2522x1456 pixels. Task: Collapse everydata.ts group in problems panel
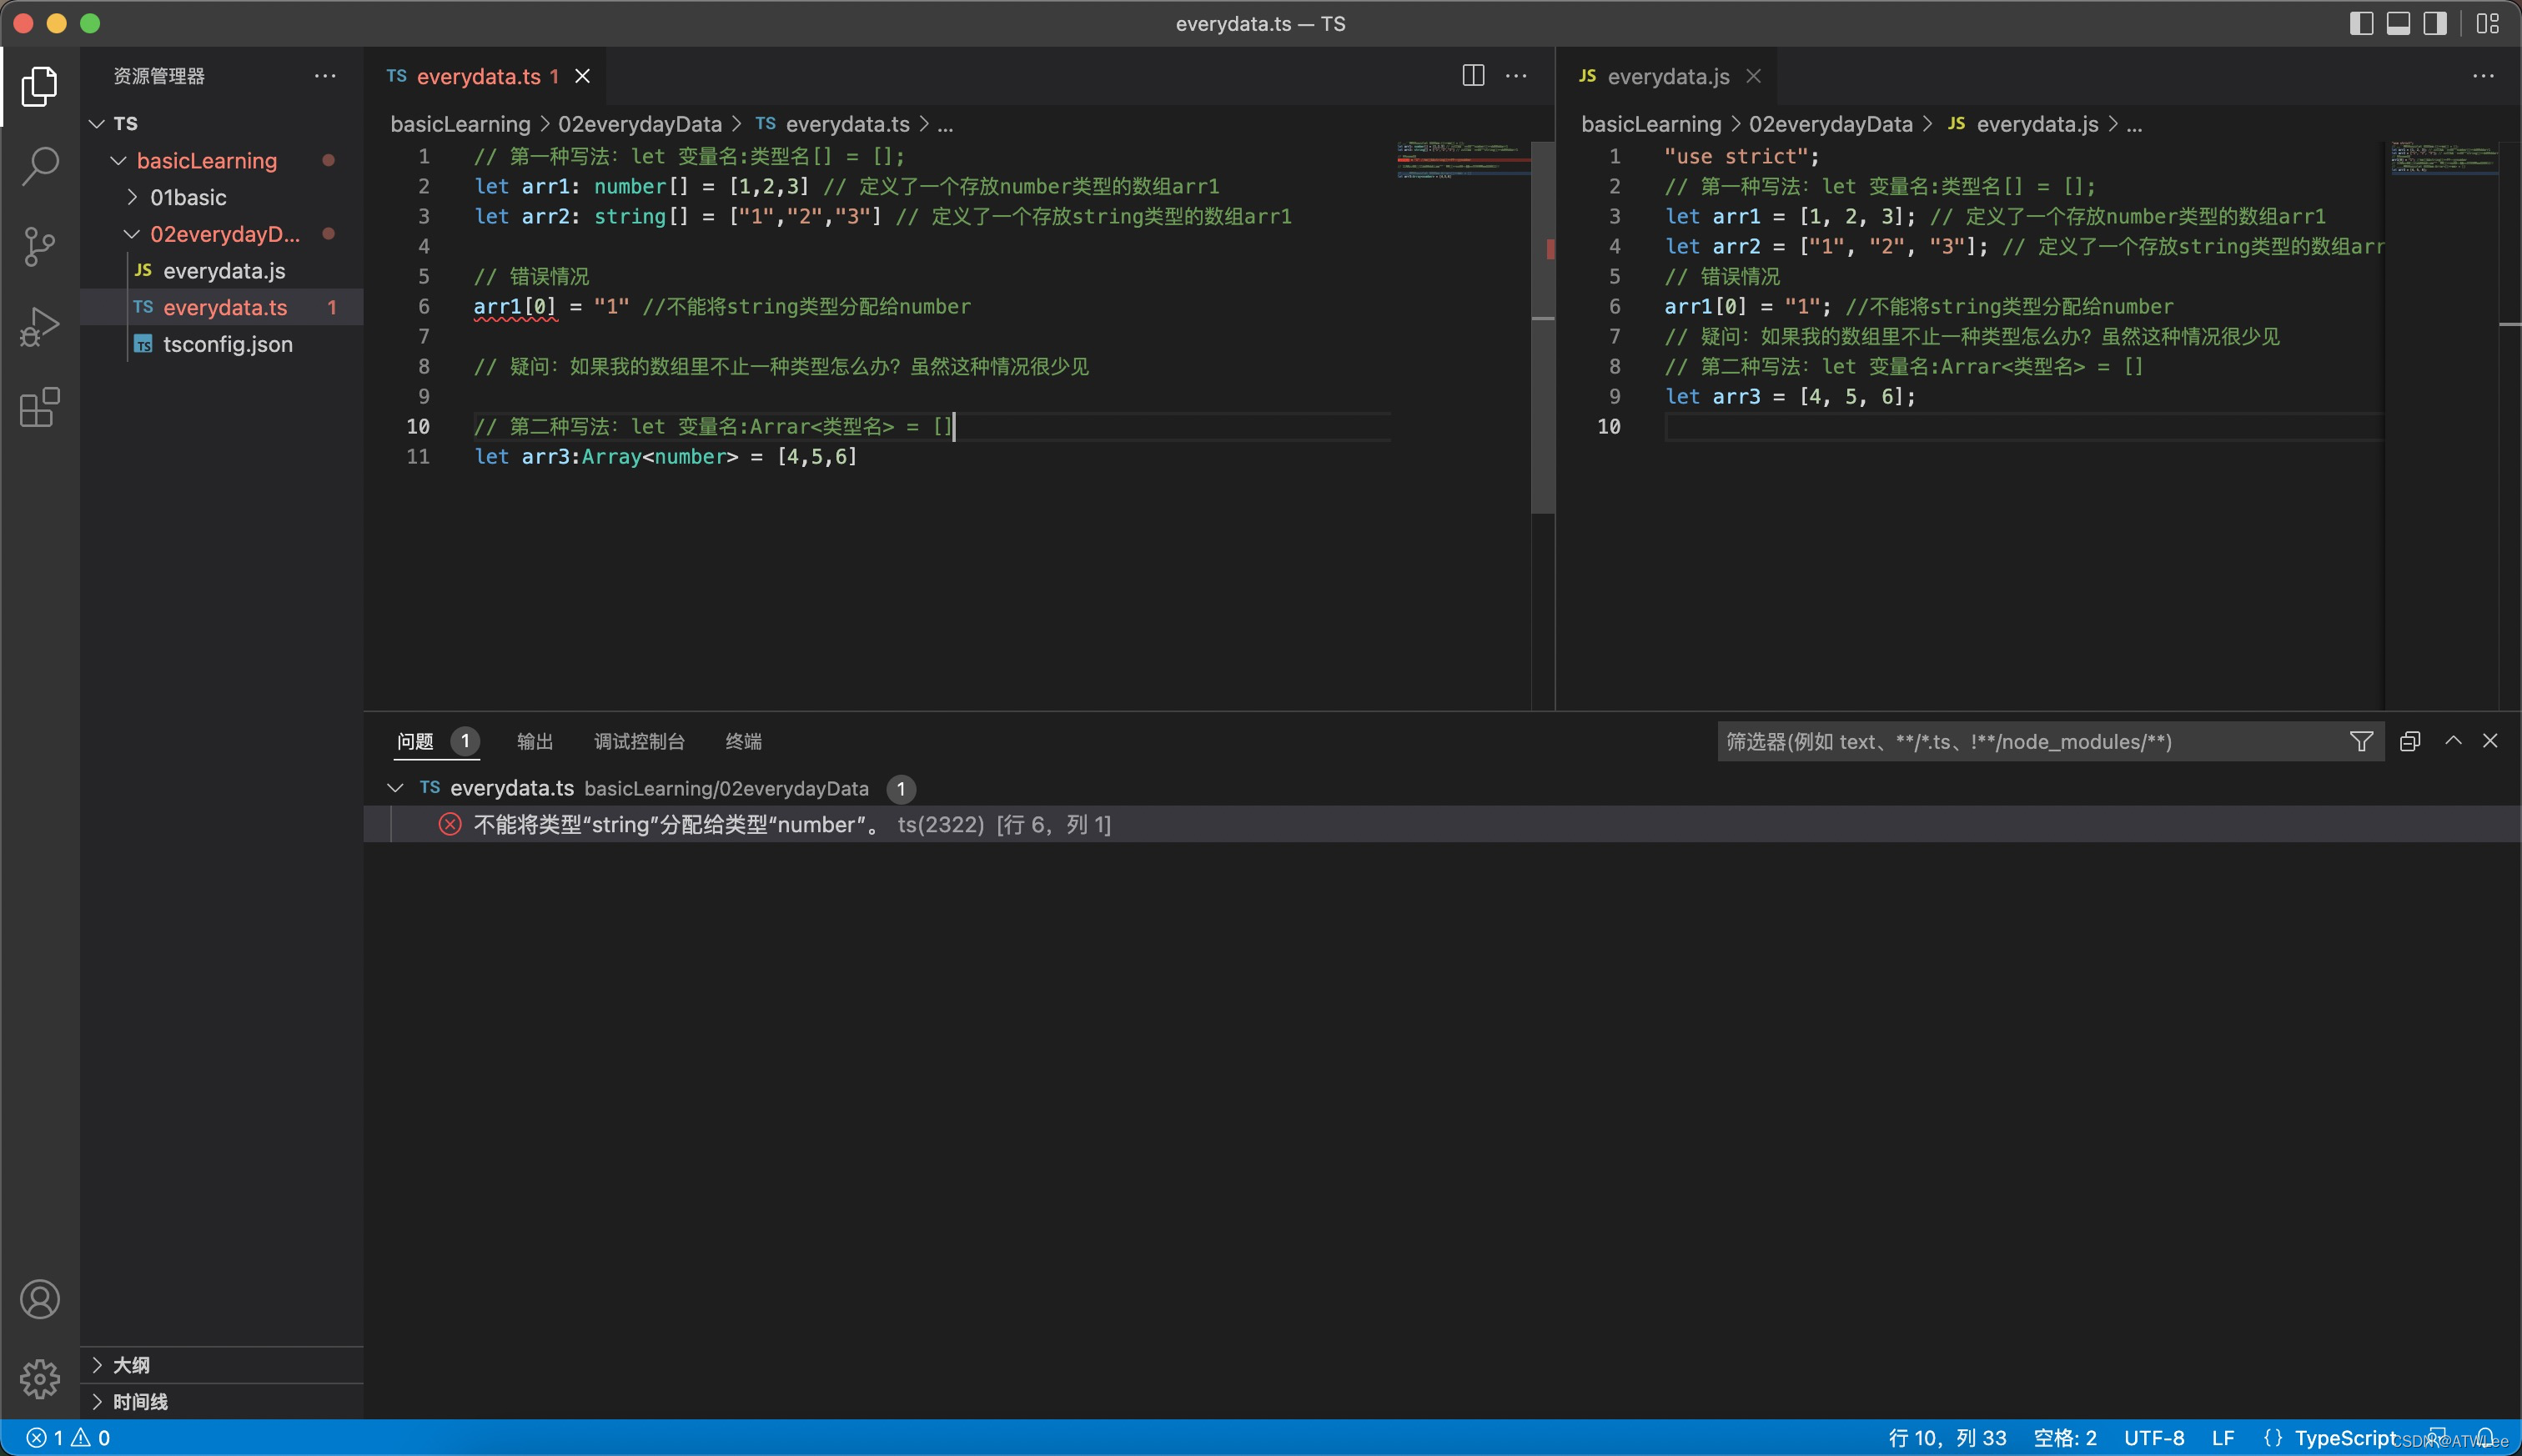(395, 788)
